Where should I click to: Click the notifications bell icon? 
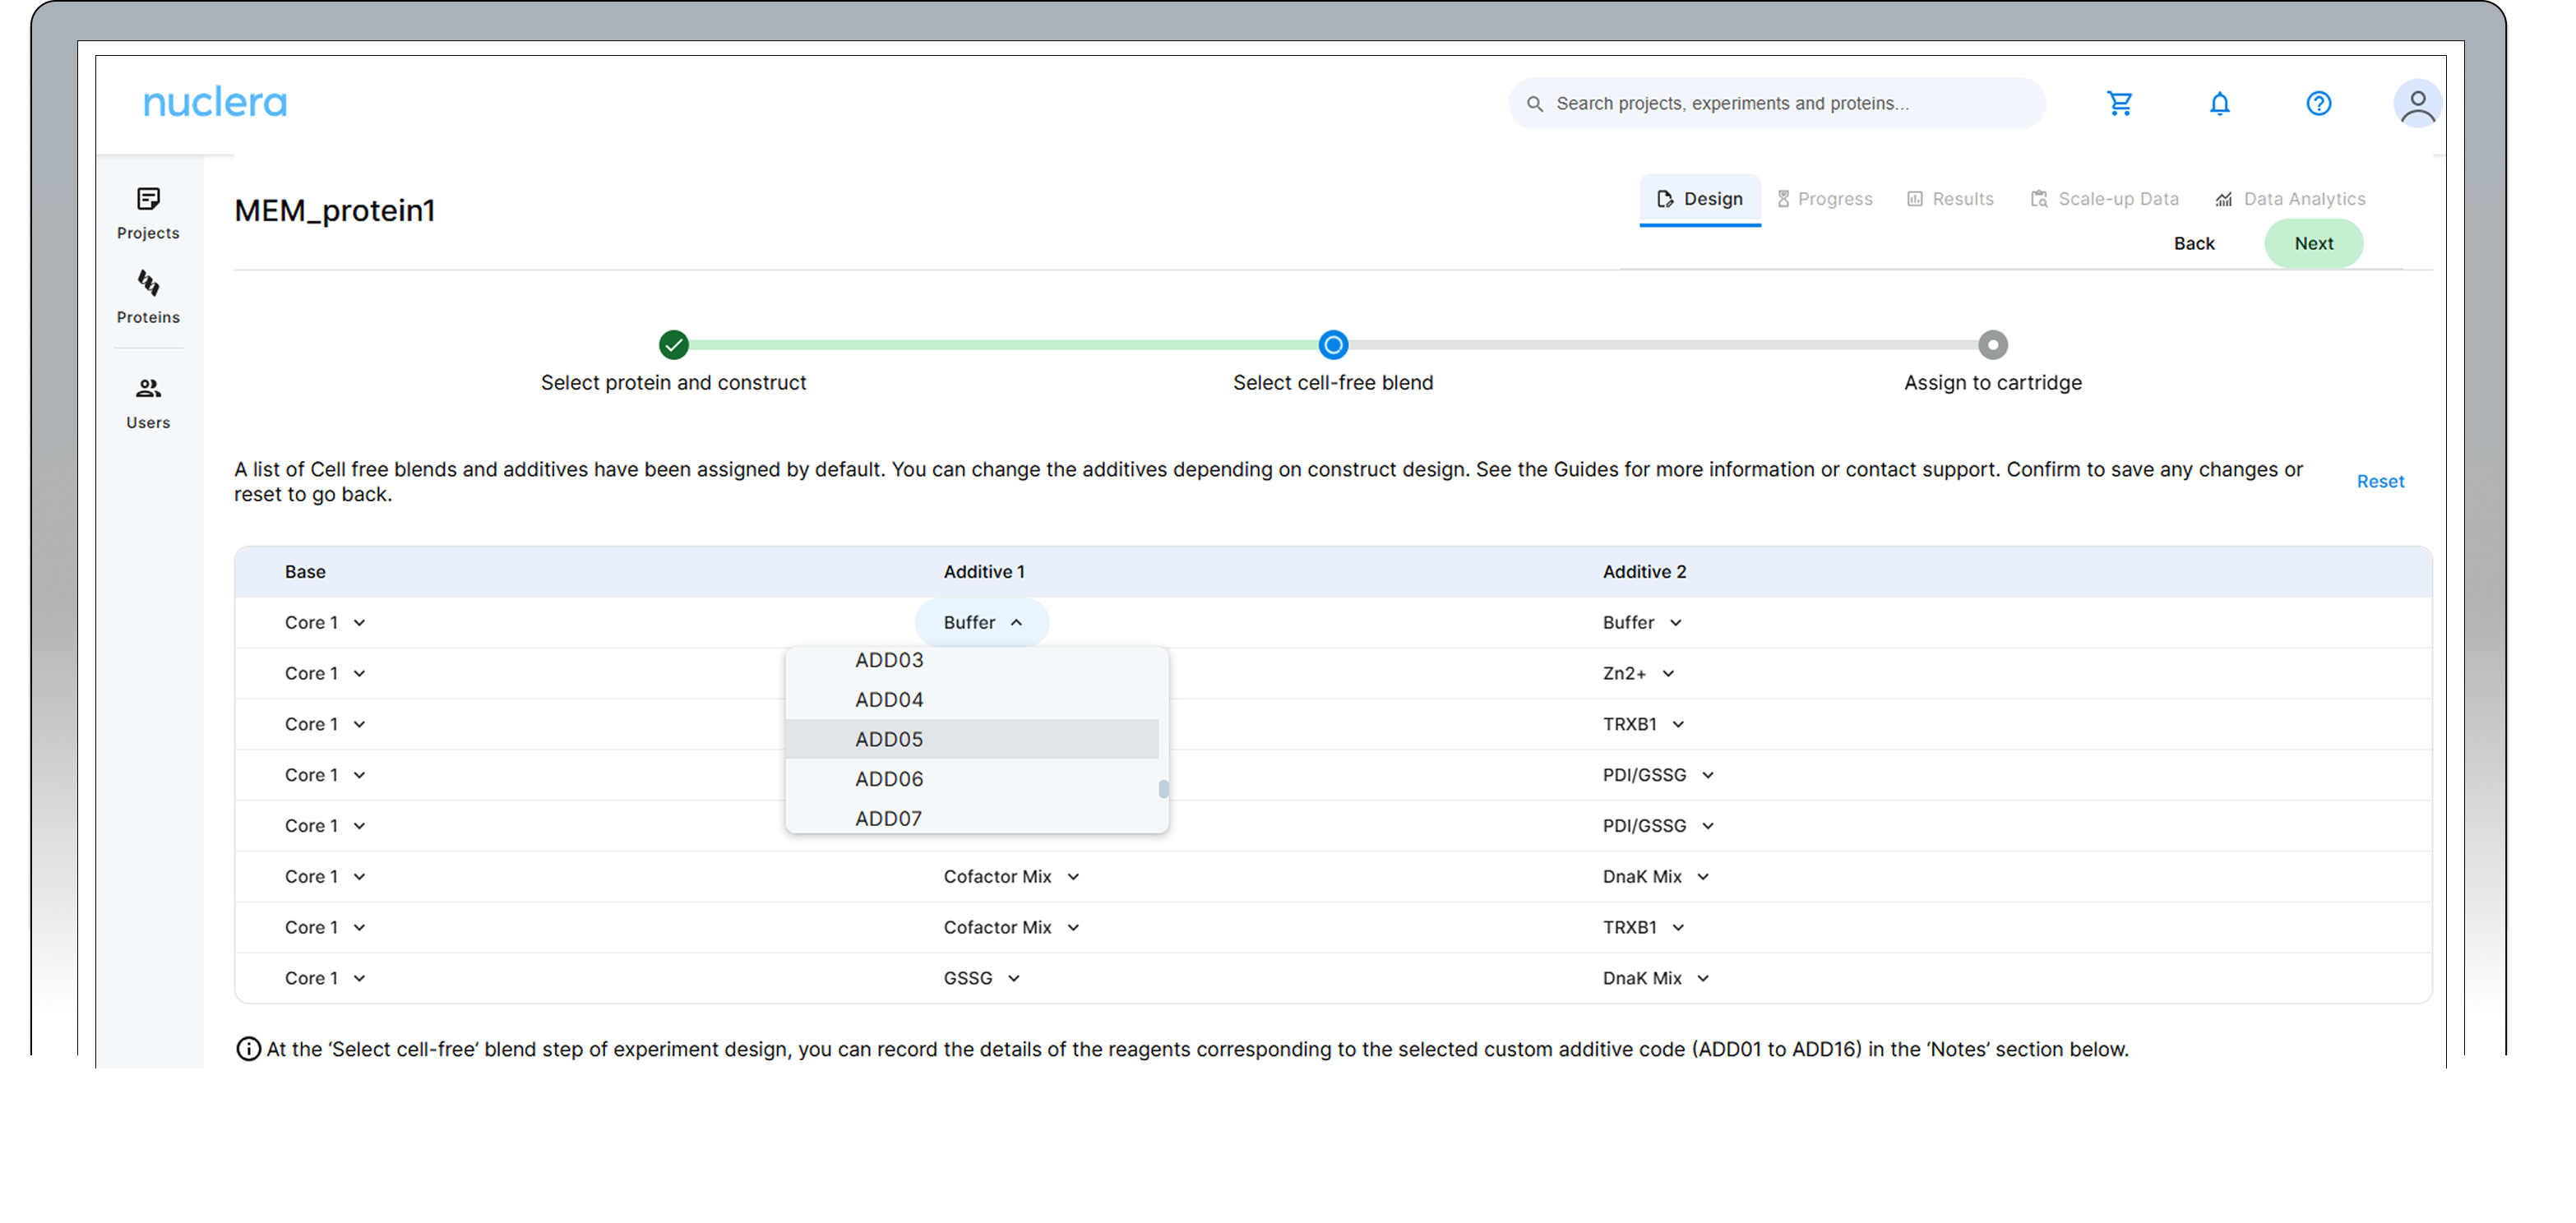pyautogui.click(x=2219, y=103)
